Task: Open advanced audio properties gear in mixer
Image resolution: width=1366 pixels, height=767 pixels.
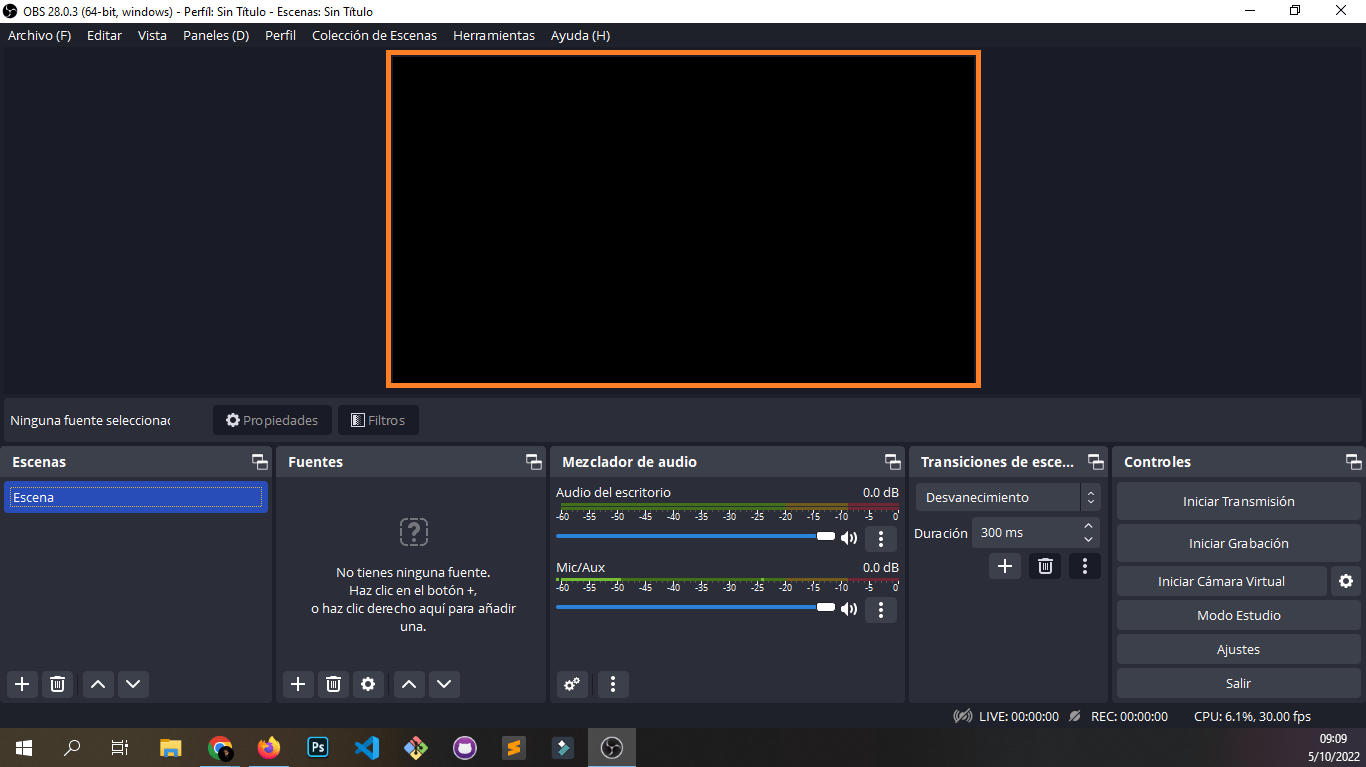Action: [x=572, y=684]
